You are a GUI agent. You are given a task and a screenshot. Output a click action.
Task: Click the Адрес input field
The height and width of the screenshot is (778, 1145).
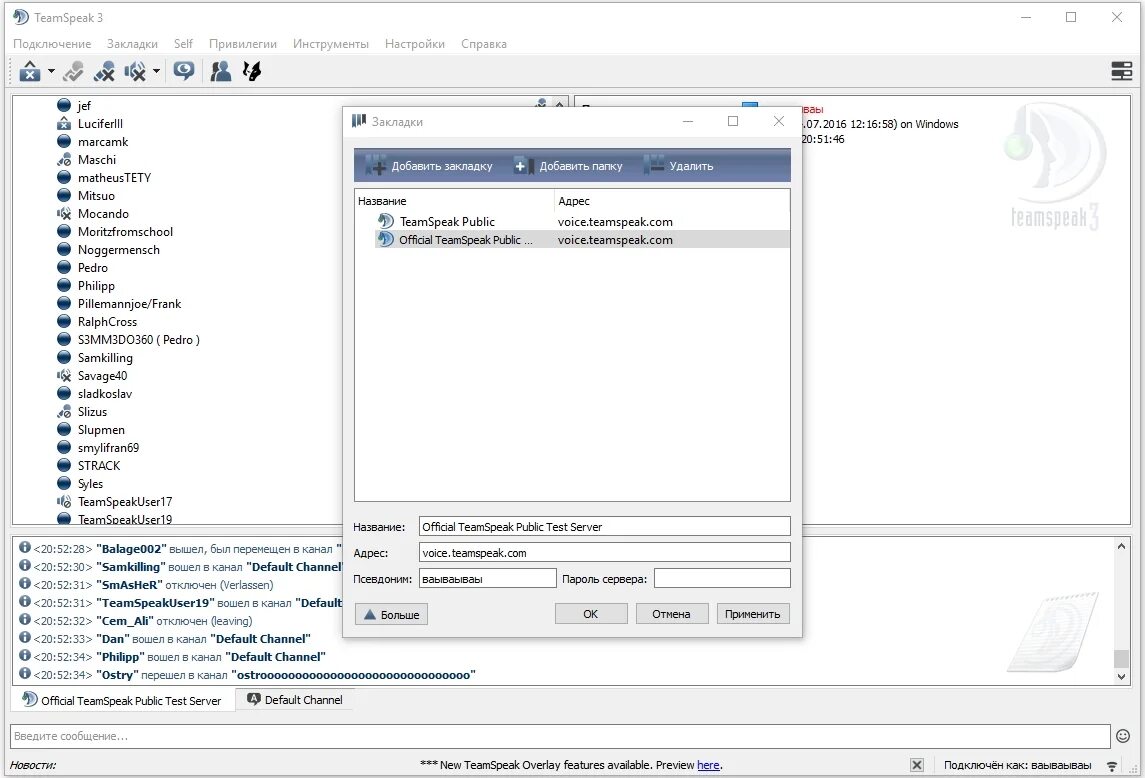click(x=605, y=553)
